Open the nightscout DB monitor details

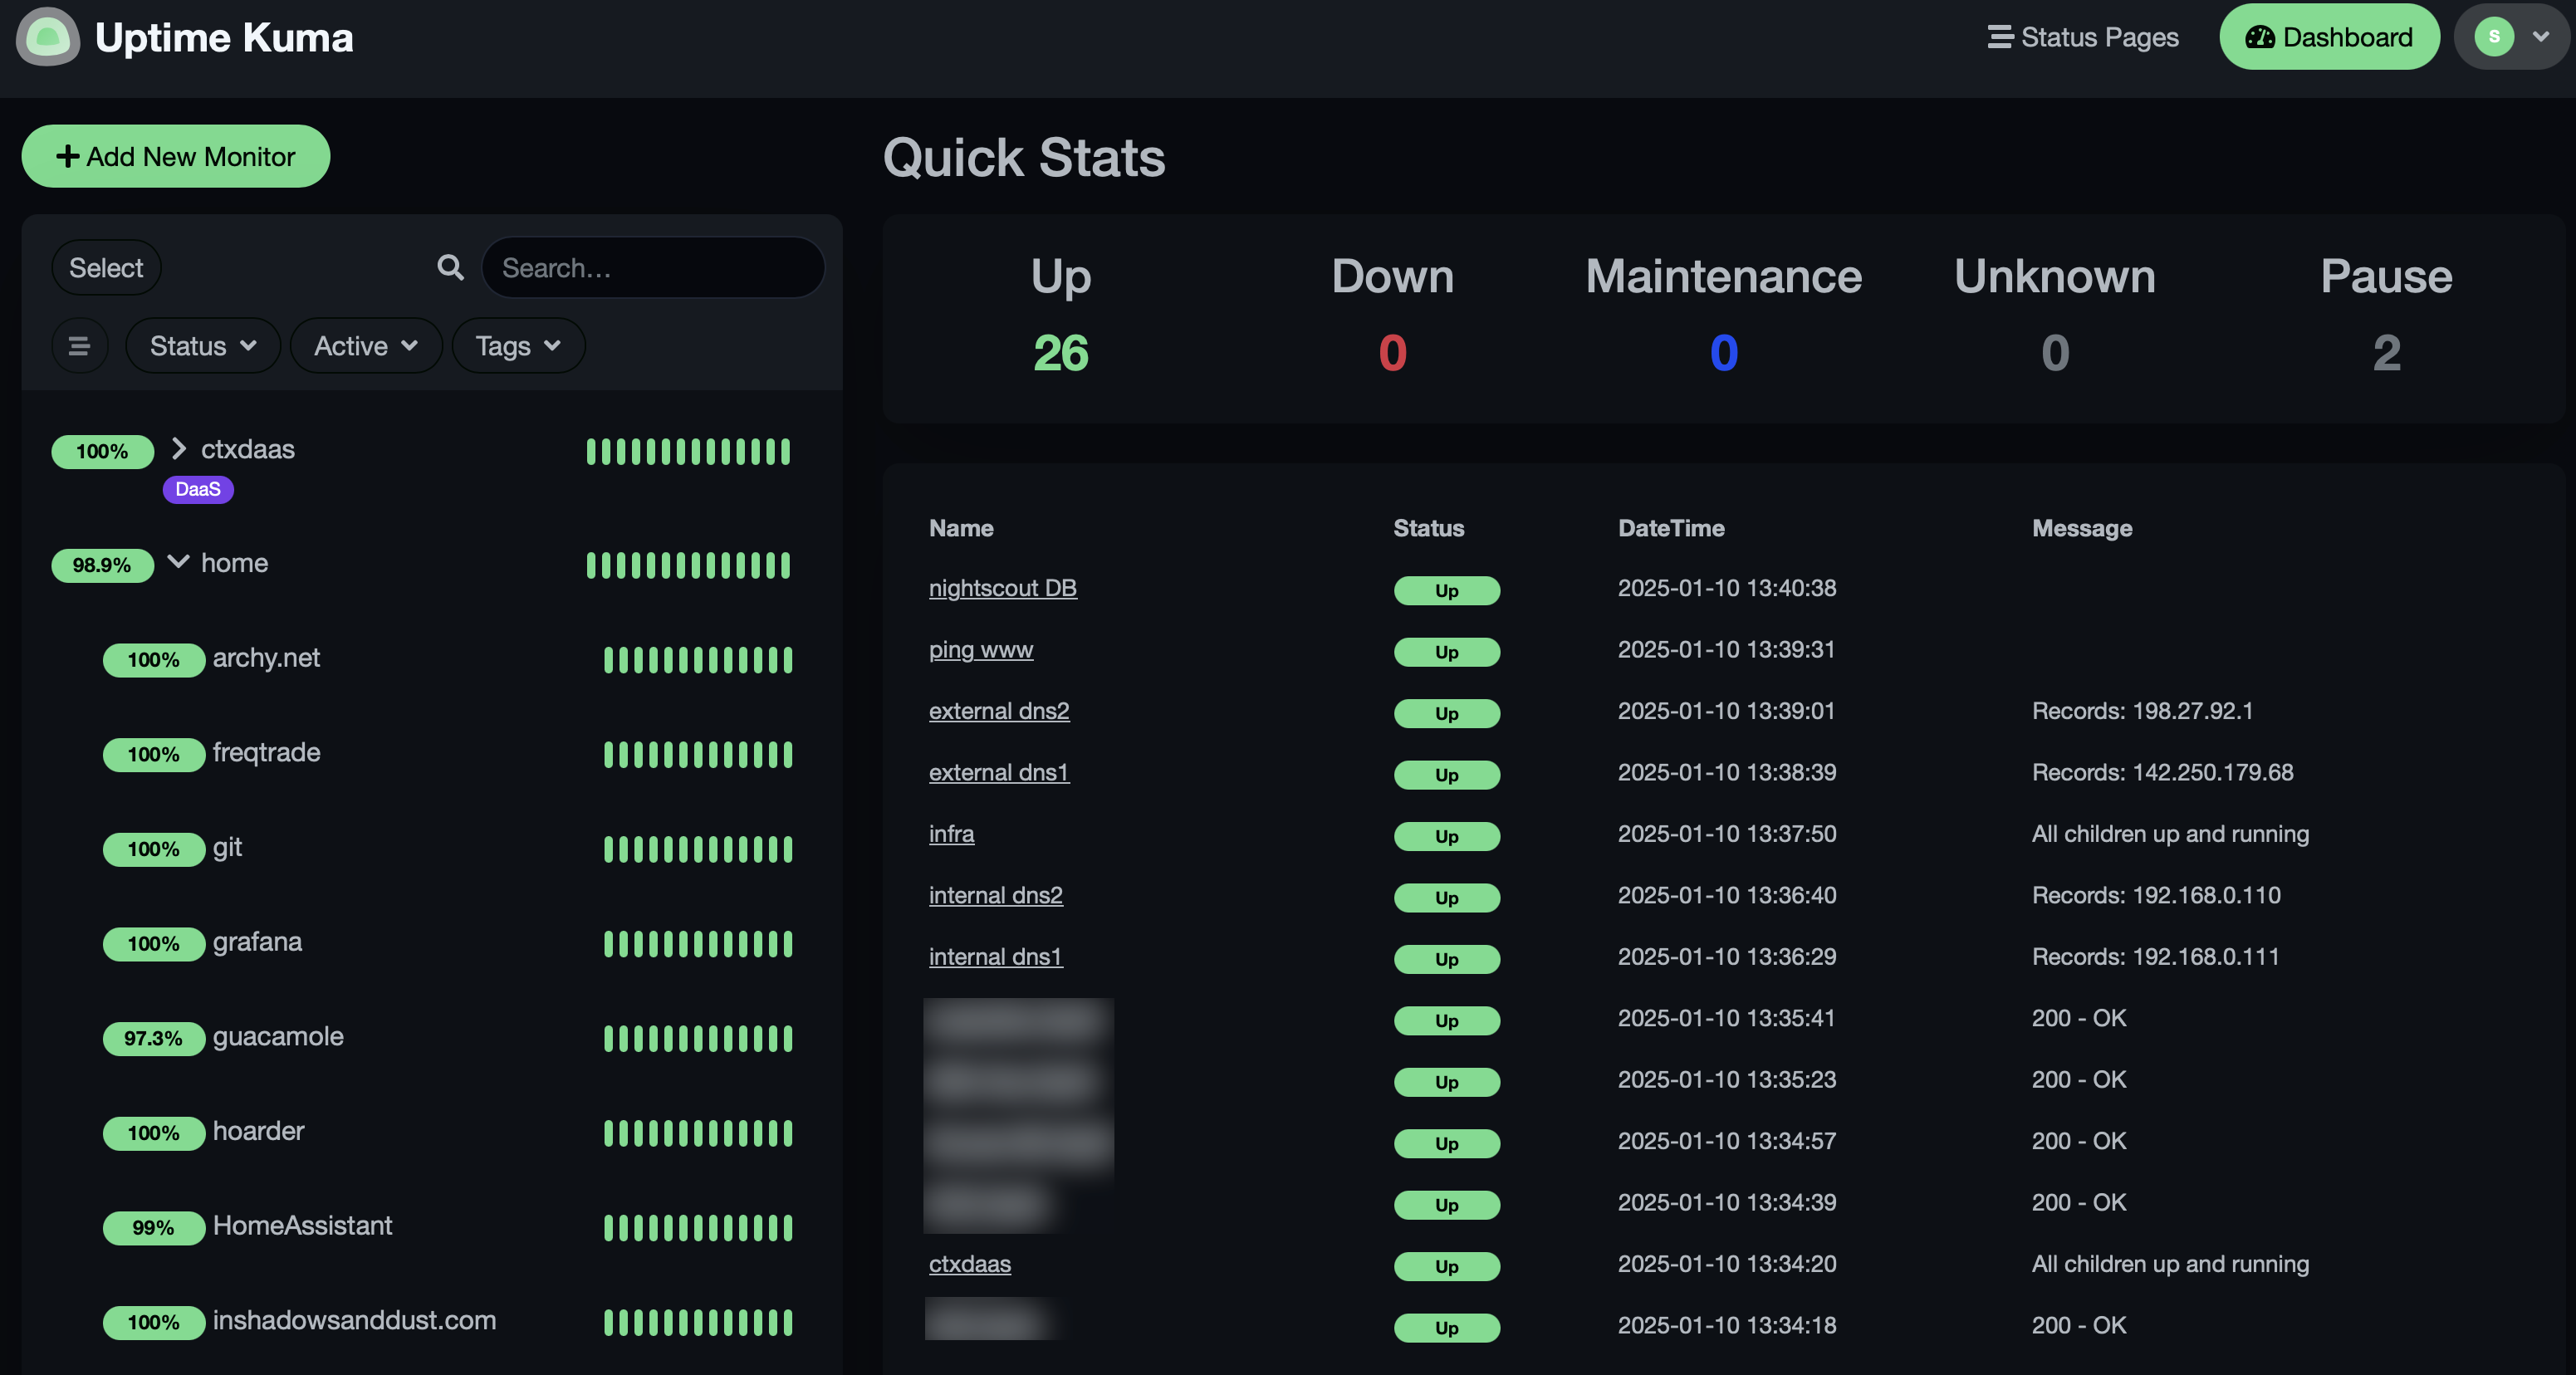click(x=1002, y=588)
